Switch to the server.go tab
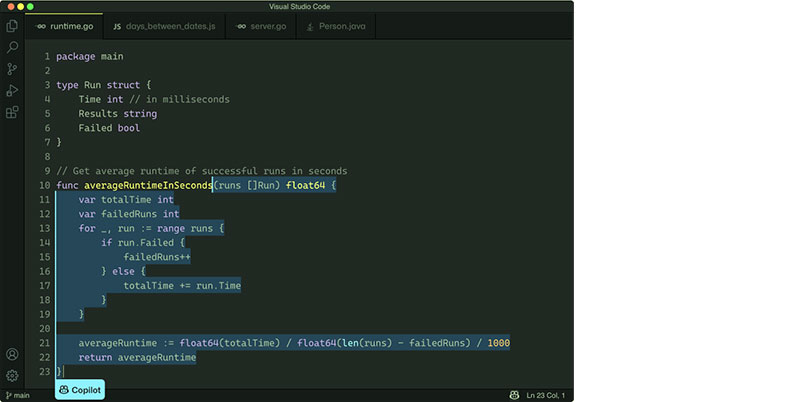 (261, 26)
